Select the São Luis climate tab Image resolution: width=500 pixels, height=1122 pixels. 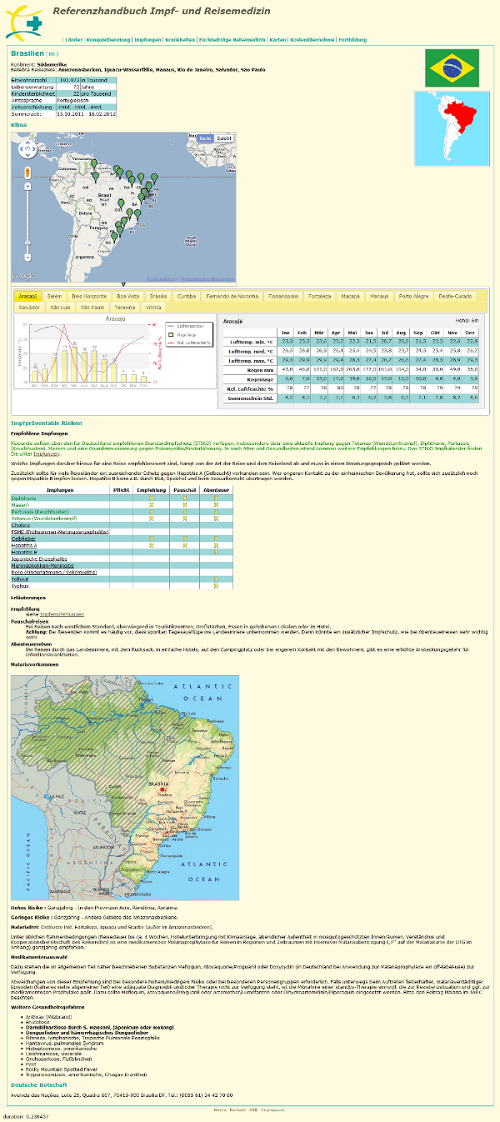coord(60,306)
